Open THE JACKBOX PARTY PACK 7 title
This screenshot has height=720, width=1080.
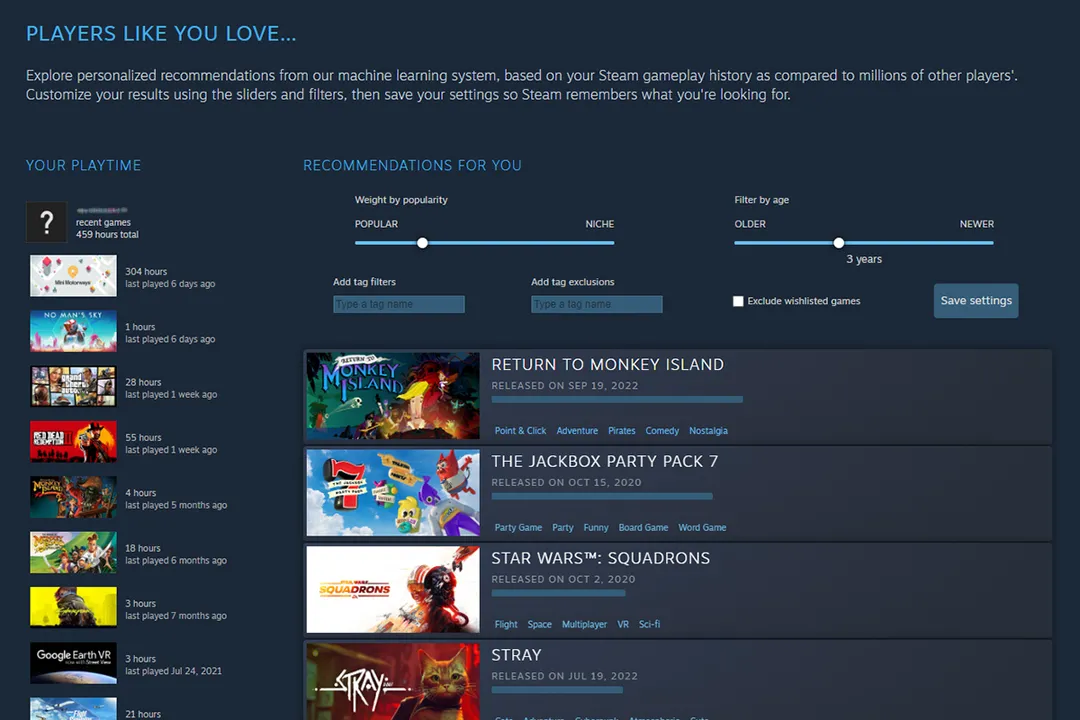click(605, 462)
